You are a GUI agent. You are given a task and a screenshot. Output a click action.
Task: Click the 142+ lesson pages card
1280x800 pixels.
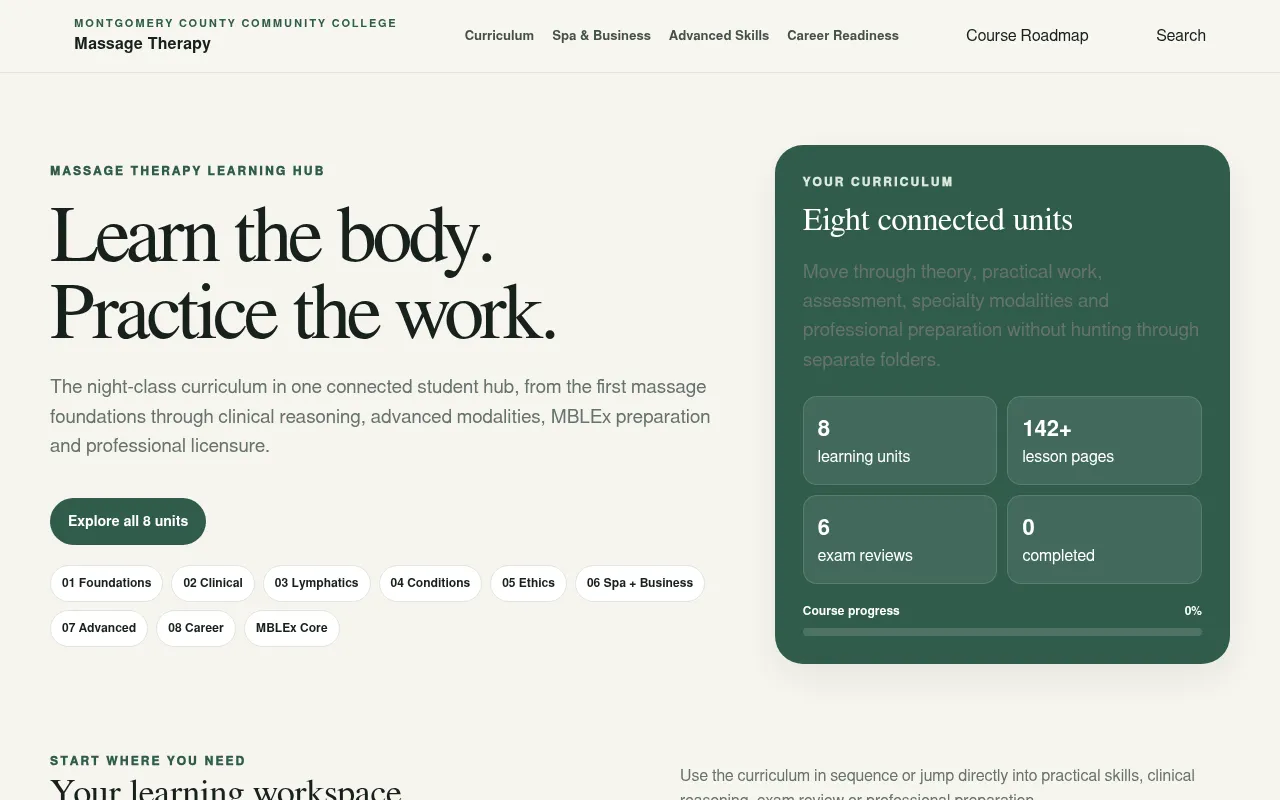[1104, 441]
